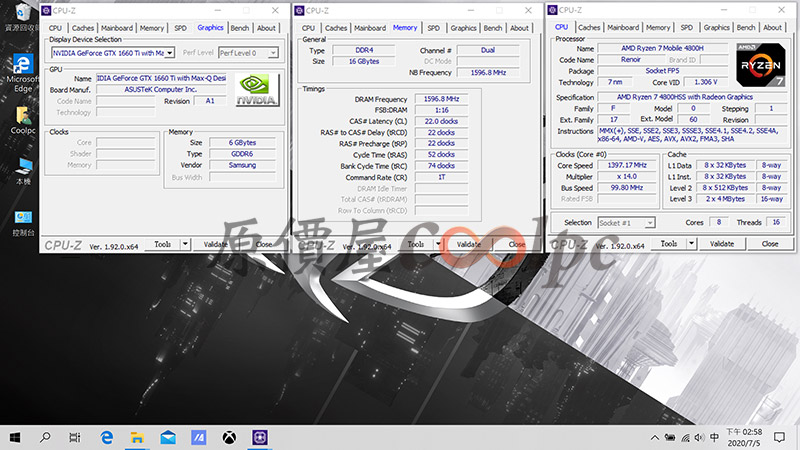
Task: Open SPD tab in Memory window
Action: point(433,28)
